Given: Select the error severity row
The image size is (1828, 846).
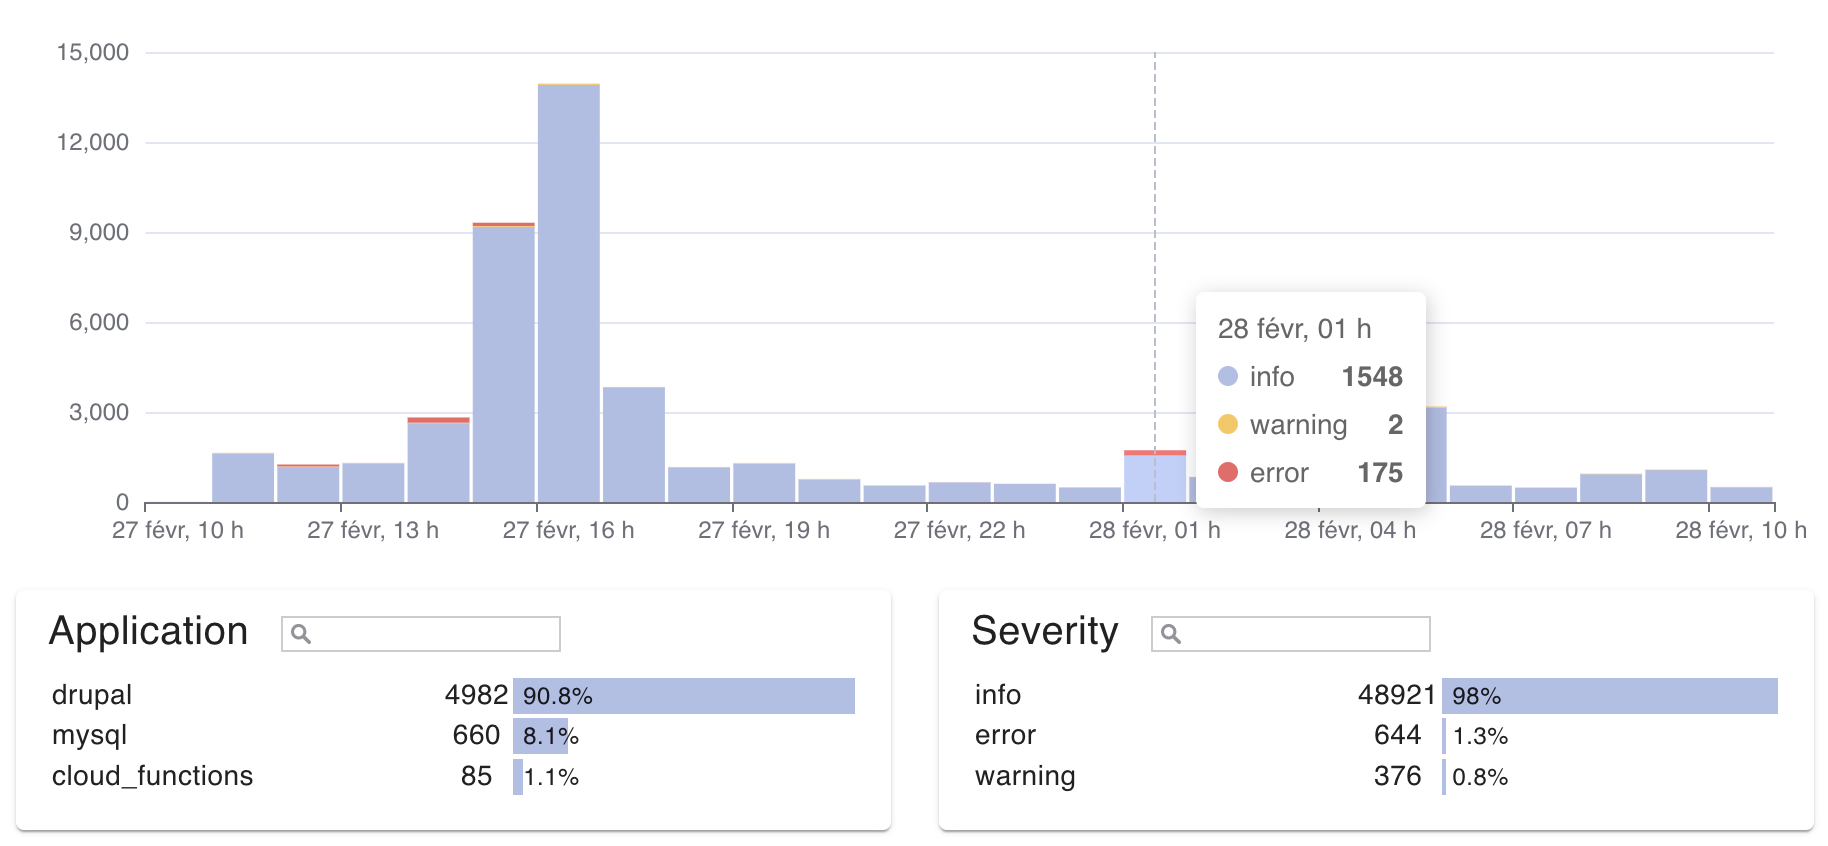Looking at the screenshot, I should (1005, 735).
